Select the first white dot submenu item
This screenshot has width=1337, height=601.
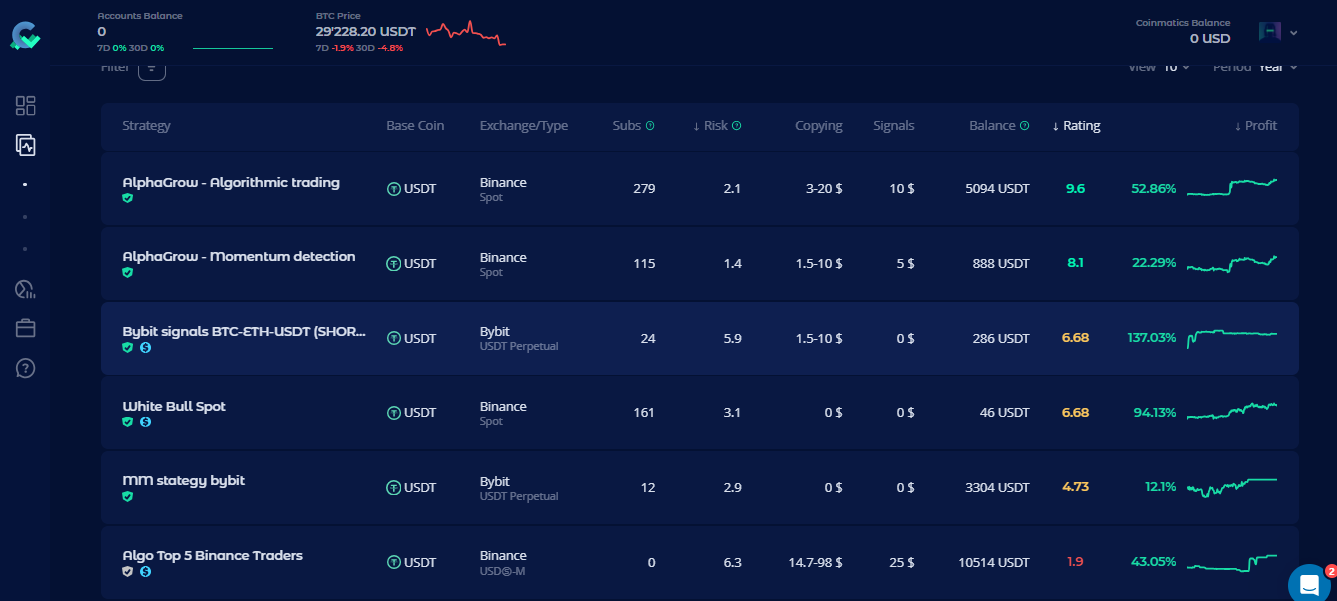(x=25, y=185)
